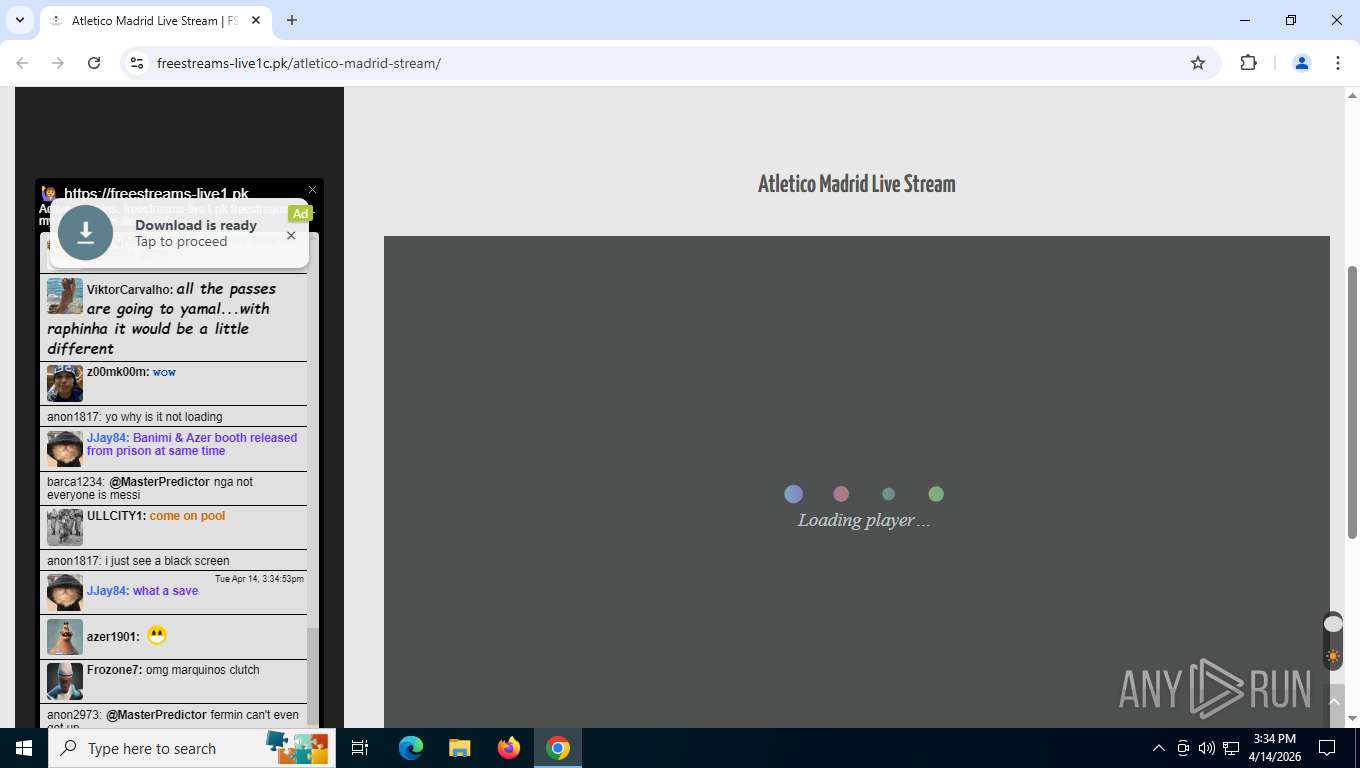Launch Firefox from taskbar
The height and width of the screenshot is (768, 1360).
(509, 748)
